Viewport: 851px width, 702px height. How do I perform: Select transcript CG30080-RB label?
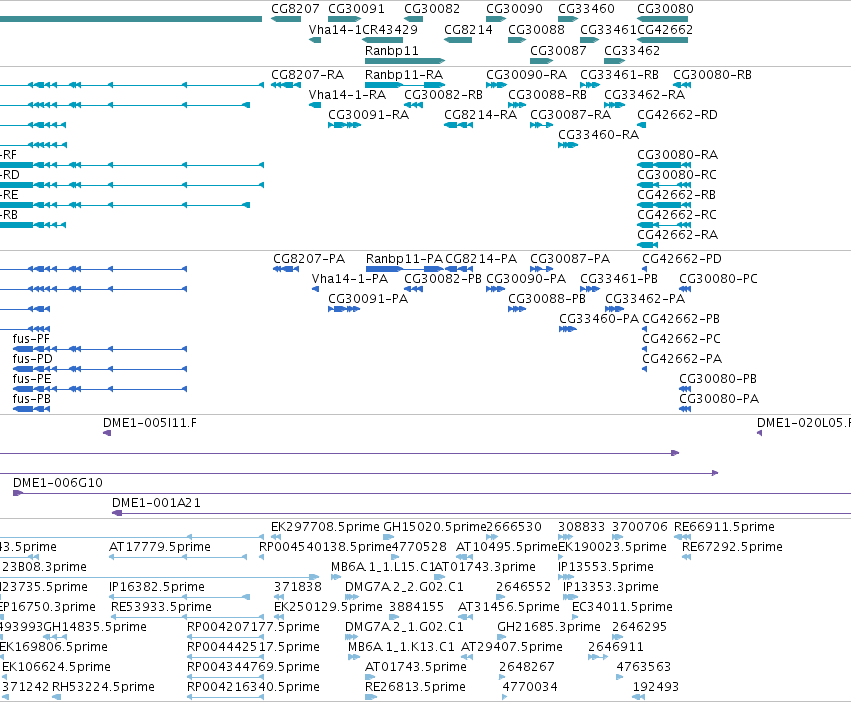pos(712,74)
